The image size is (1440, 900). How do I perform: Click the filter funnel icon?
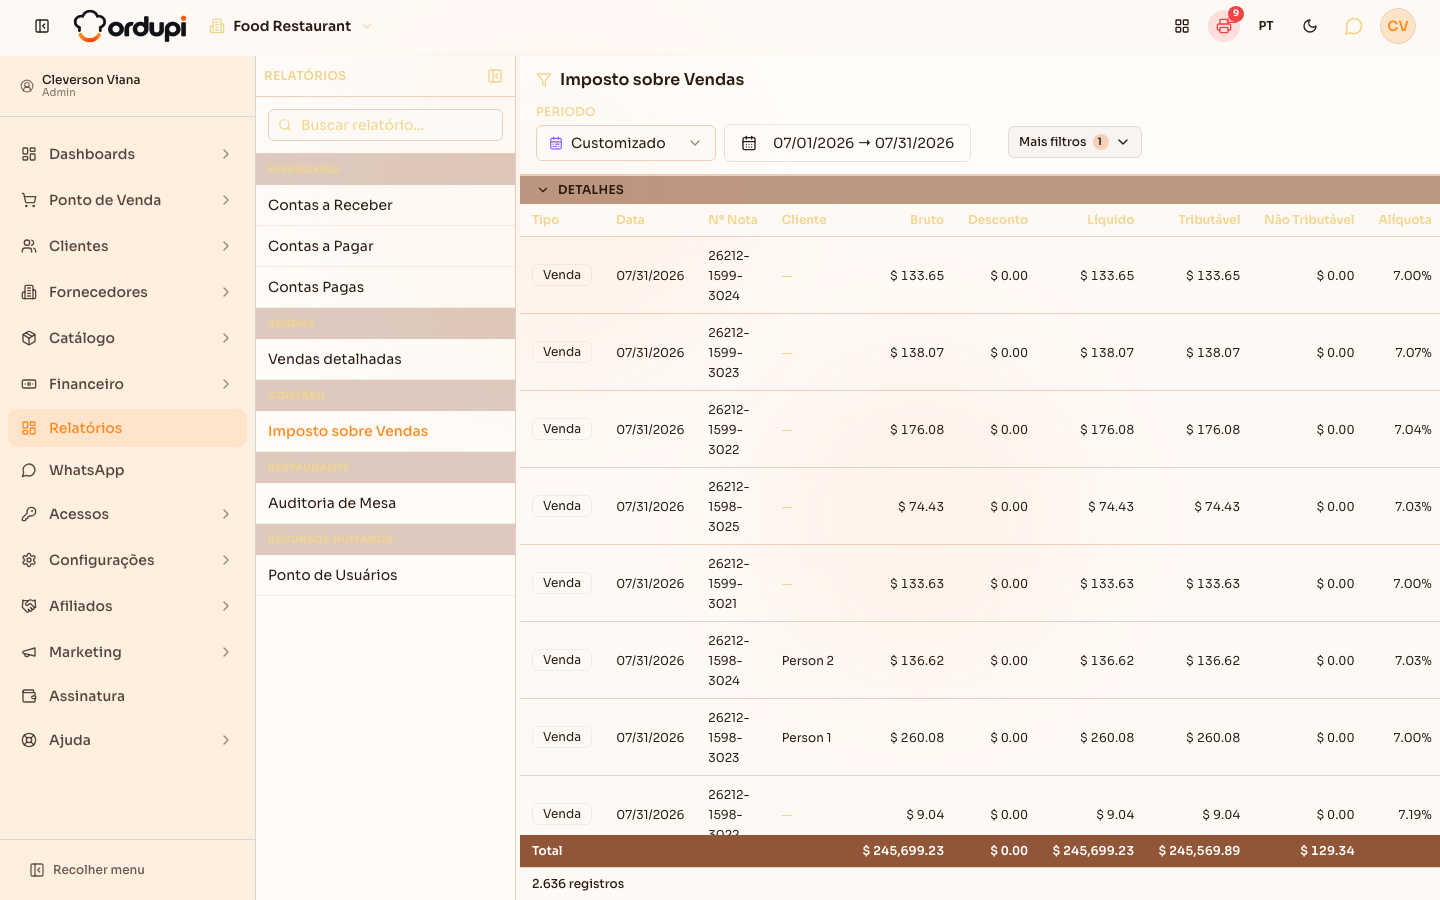coord(544,80)
